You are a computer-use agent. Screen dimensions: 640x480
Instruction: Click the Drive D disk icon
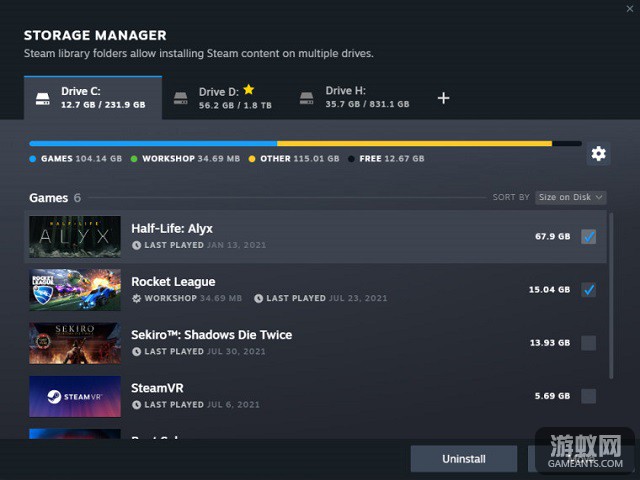point(180,98)
